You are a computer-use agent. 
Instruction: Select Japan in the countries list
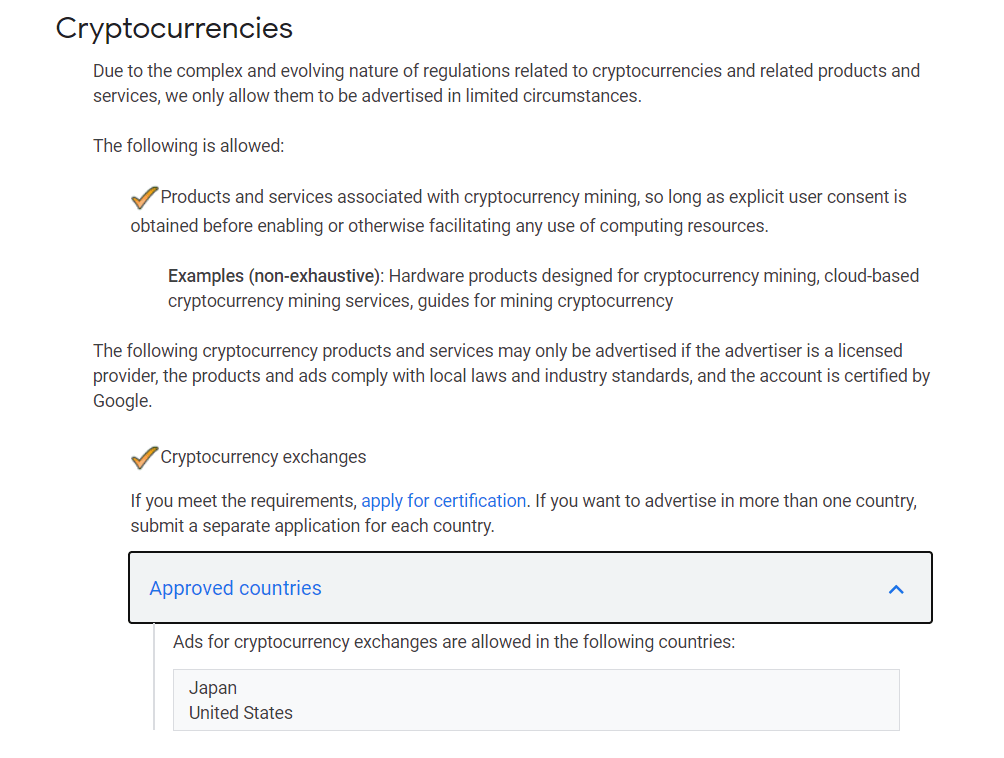213,687
